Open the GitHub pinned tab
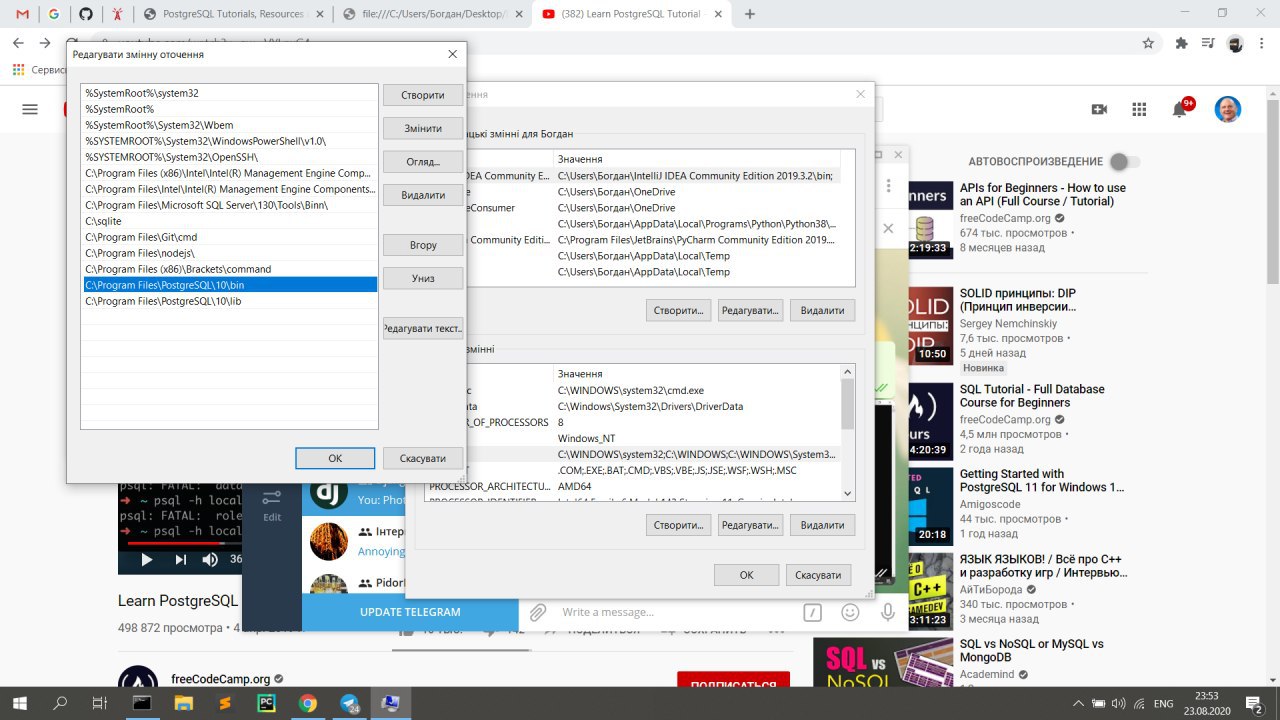 coord(85,14)
